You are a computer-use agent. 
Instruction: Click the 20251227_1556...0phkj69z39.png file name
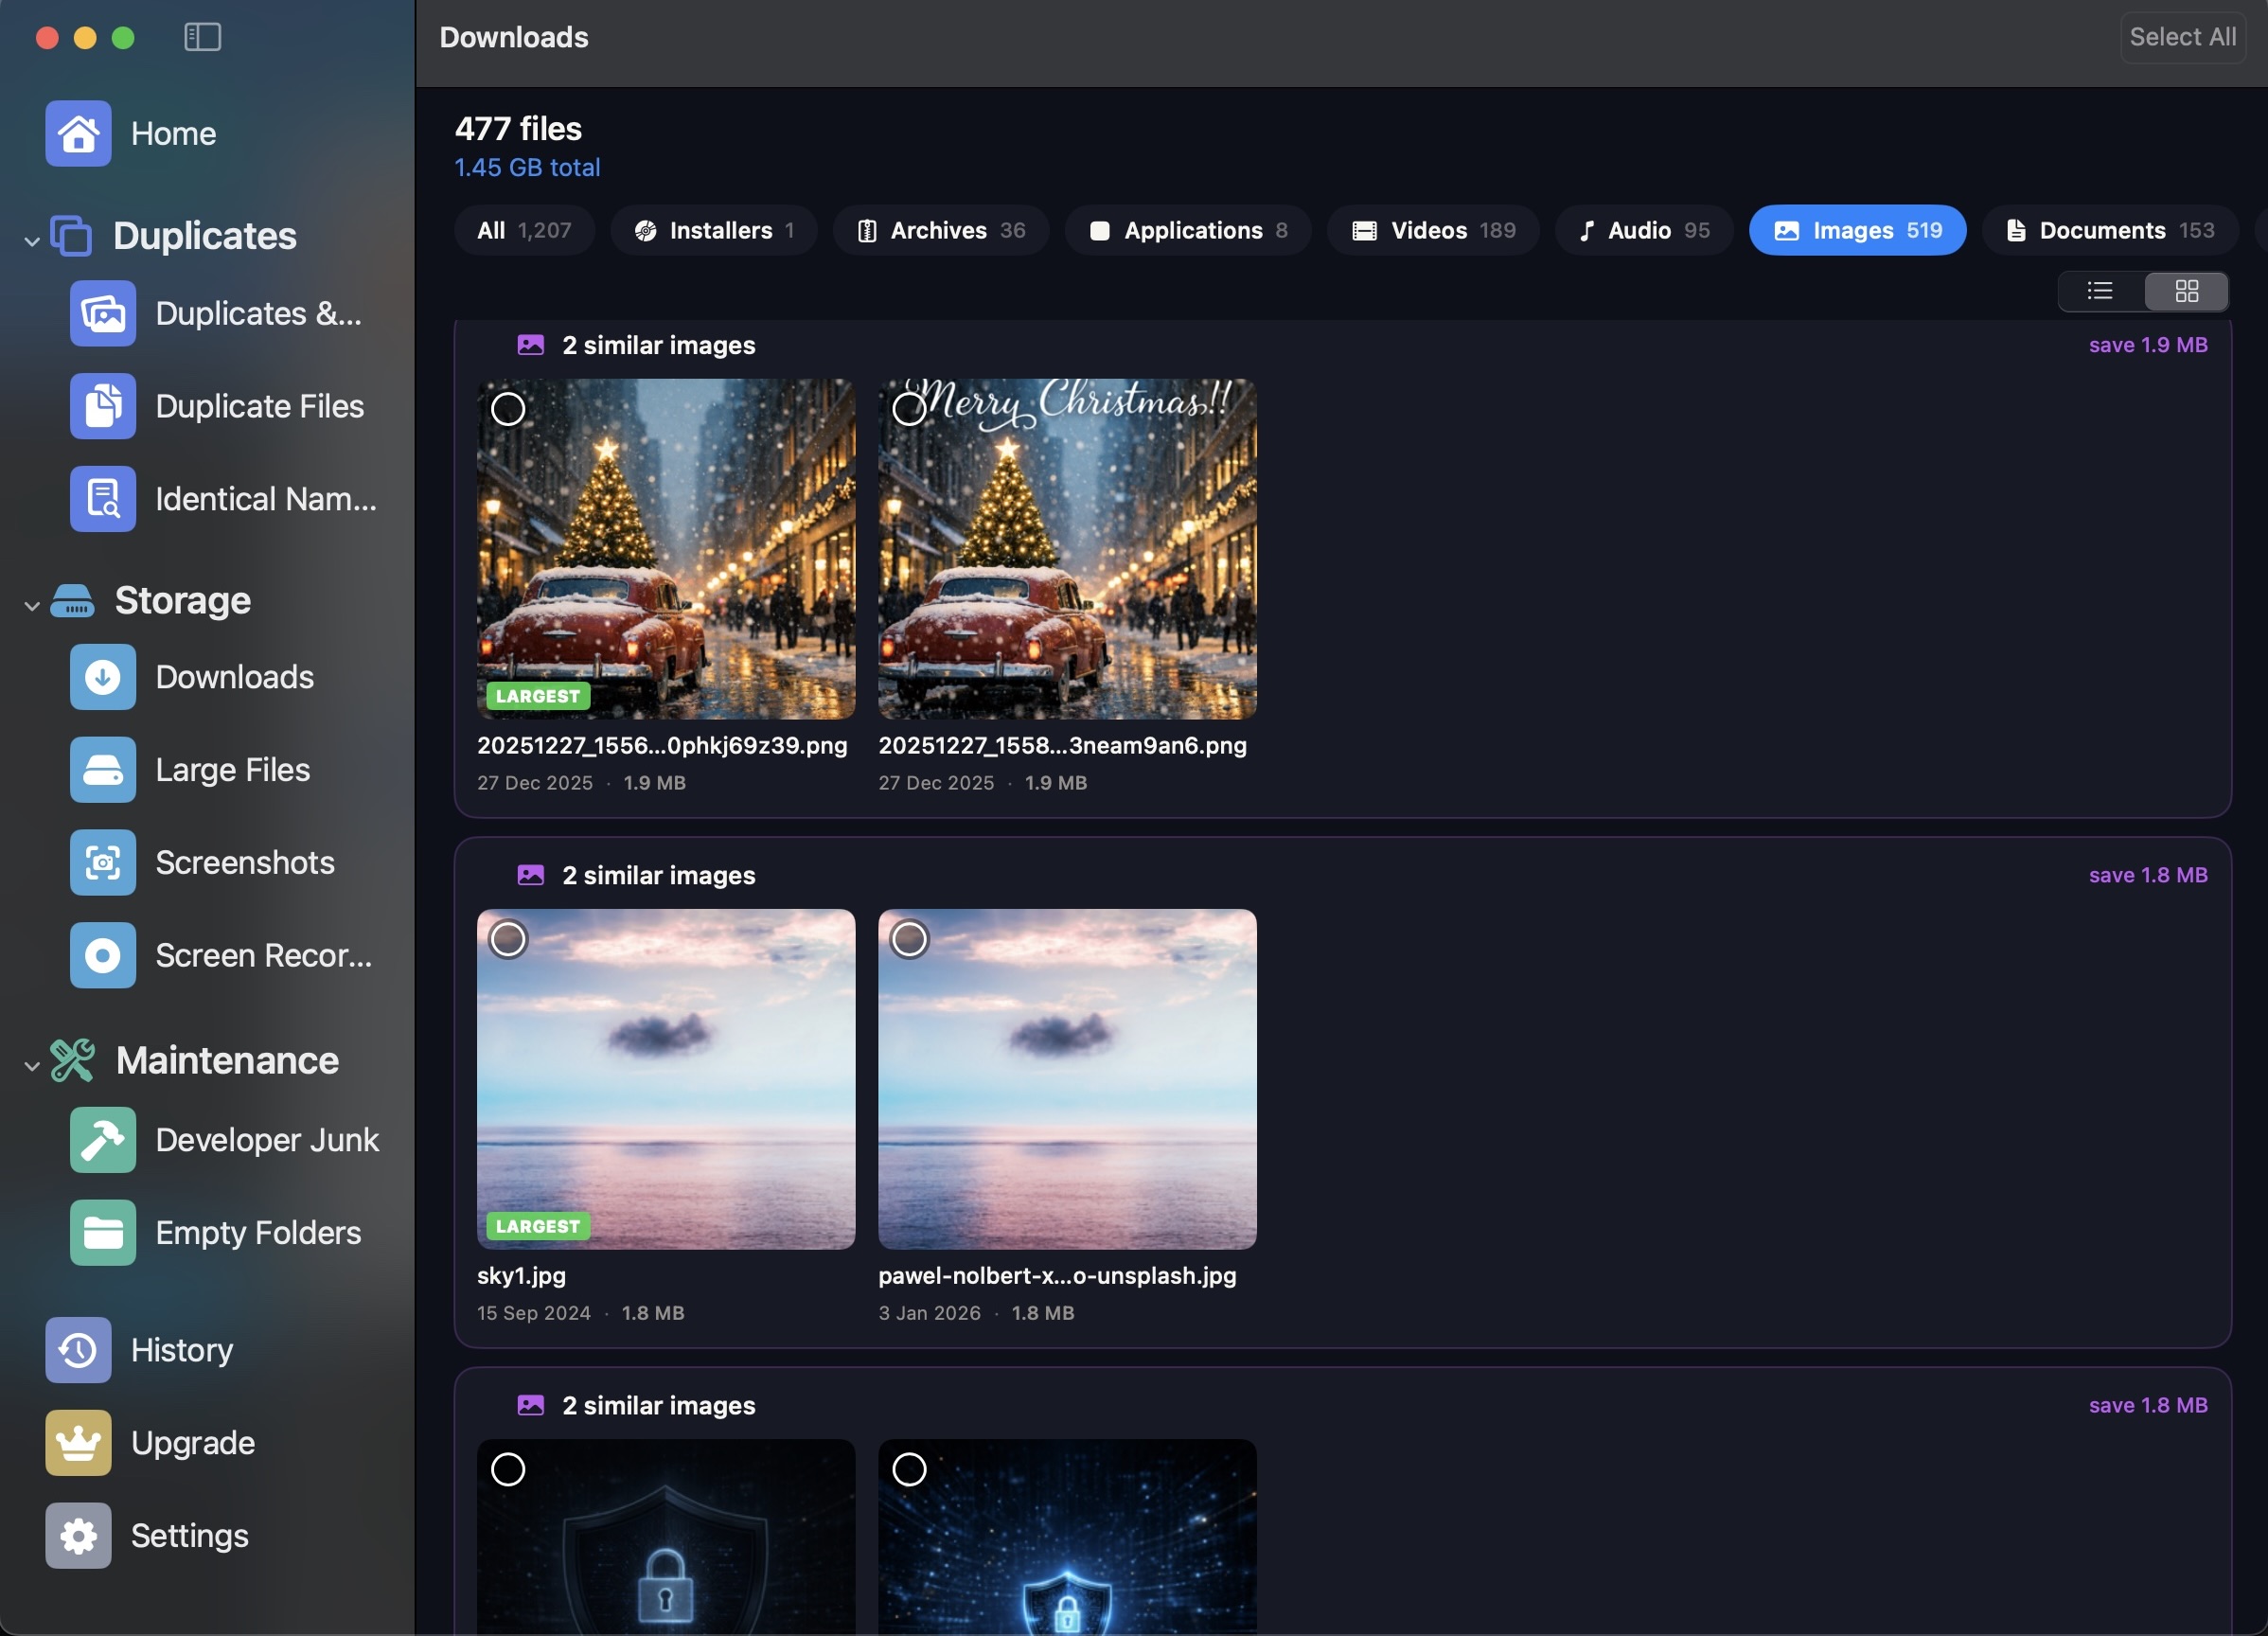662,745
